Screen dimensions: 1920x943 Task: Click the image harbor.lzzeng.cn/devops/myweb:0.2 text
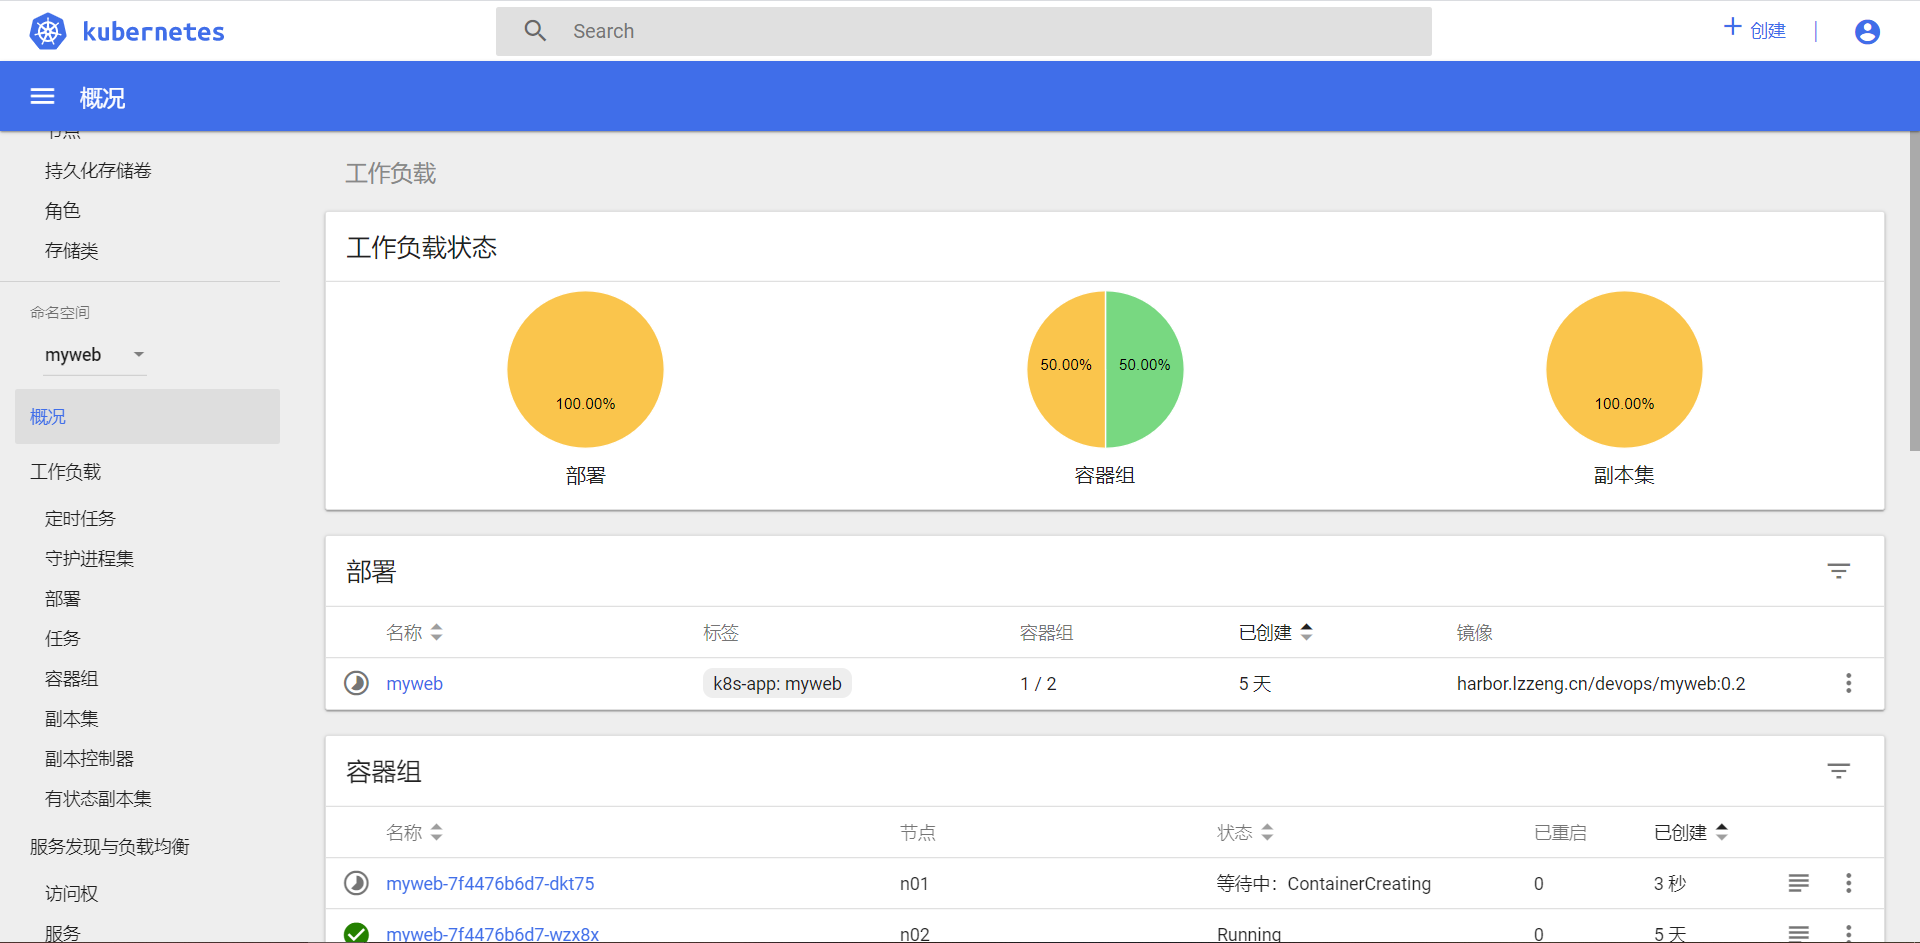click(1600, 684)
